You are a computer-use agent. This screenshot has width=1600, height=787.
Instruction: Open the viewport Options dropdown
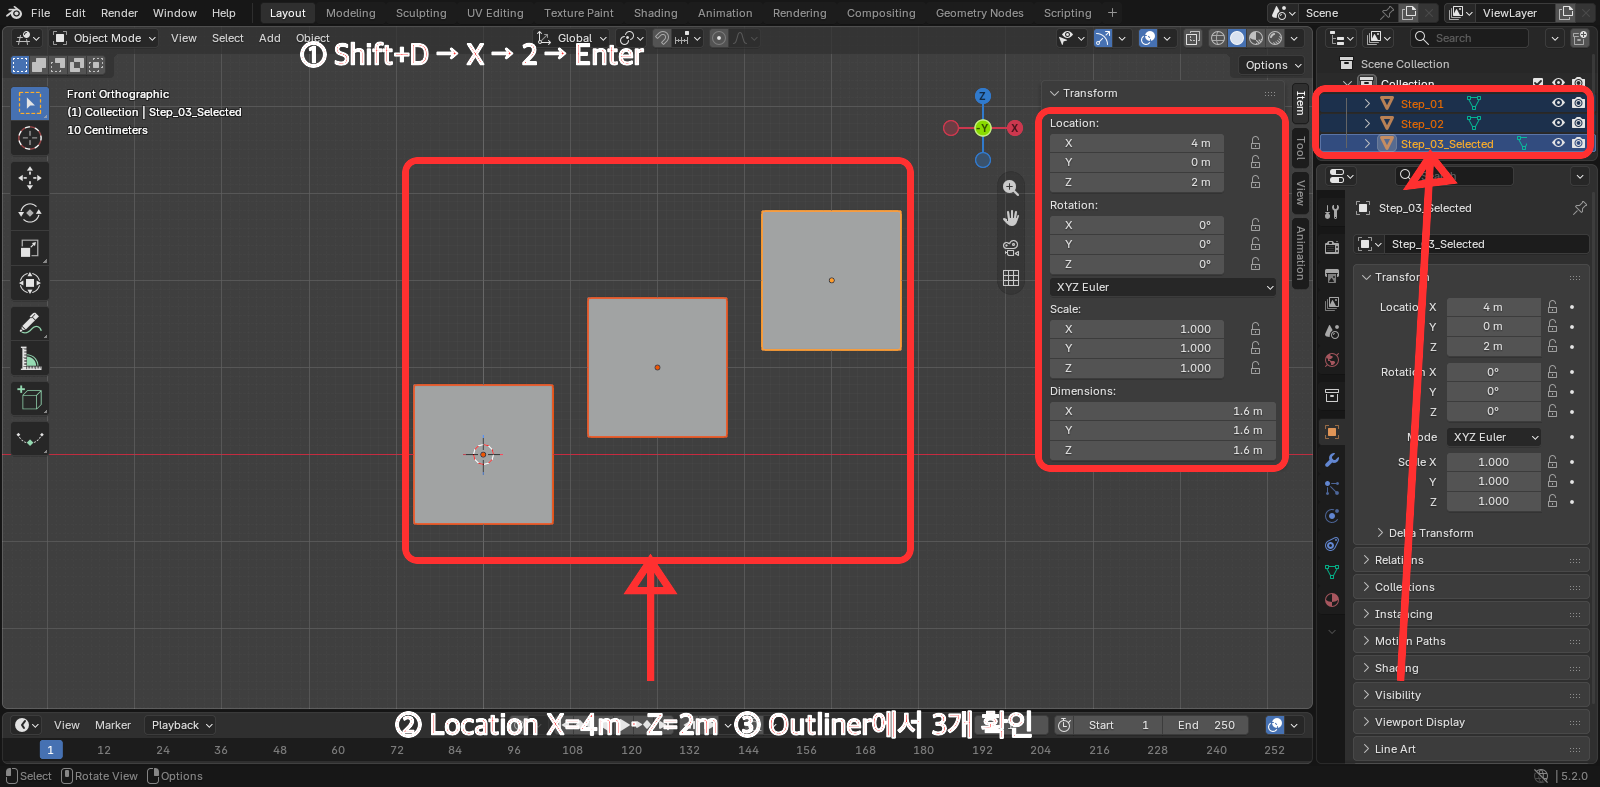click(1272, 65)
